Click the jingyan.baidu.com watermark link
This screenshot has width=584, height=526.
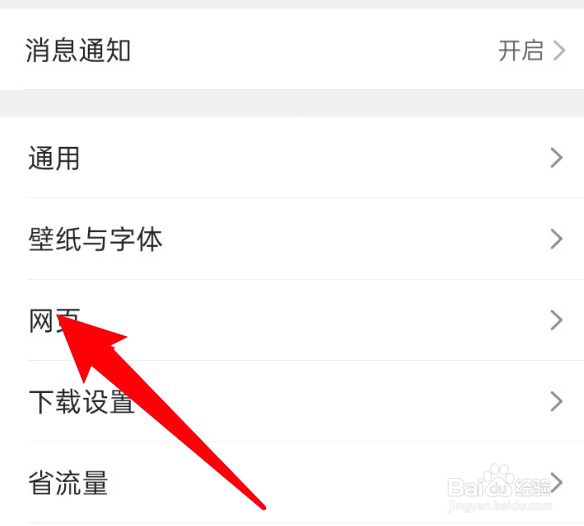pos(499,506)
